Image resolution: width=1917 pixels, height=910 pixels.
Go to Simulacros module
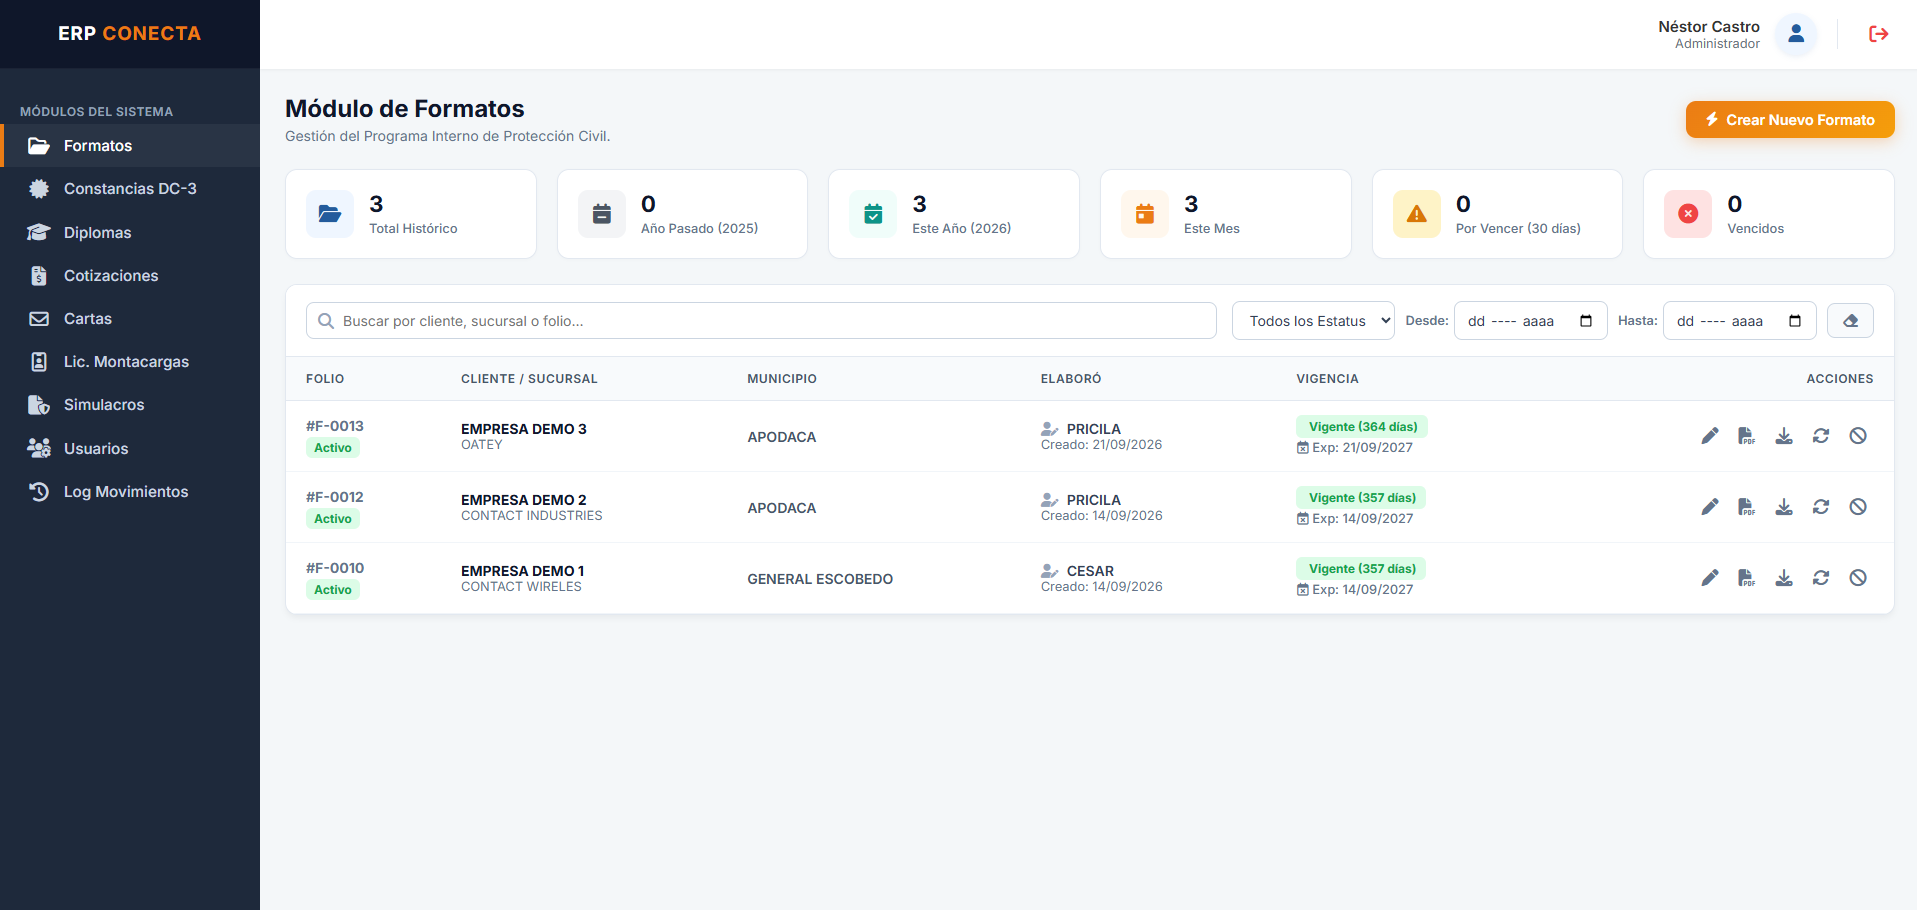click(x=130, y=405)
